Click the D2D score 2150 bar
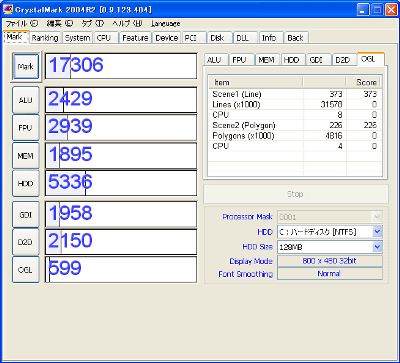 pos(121,242)
